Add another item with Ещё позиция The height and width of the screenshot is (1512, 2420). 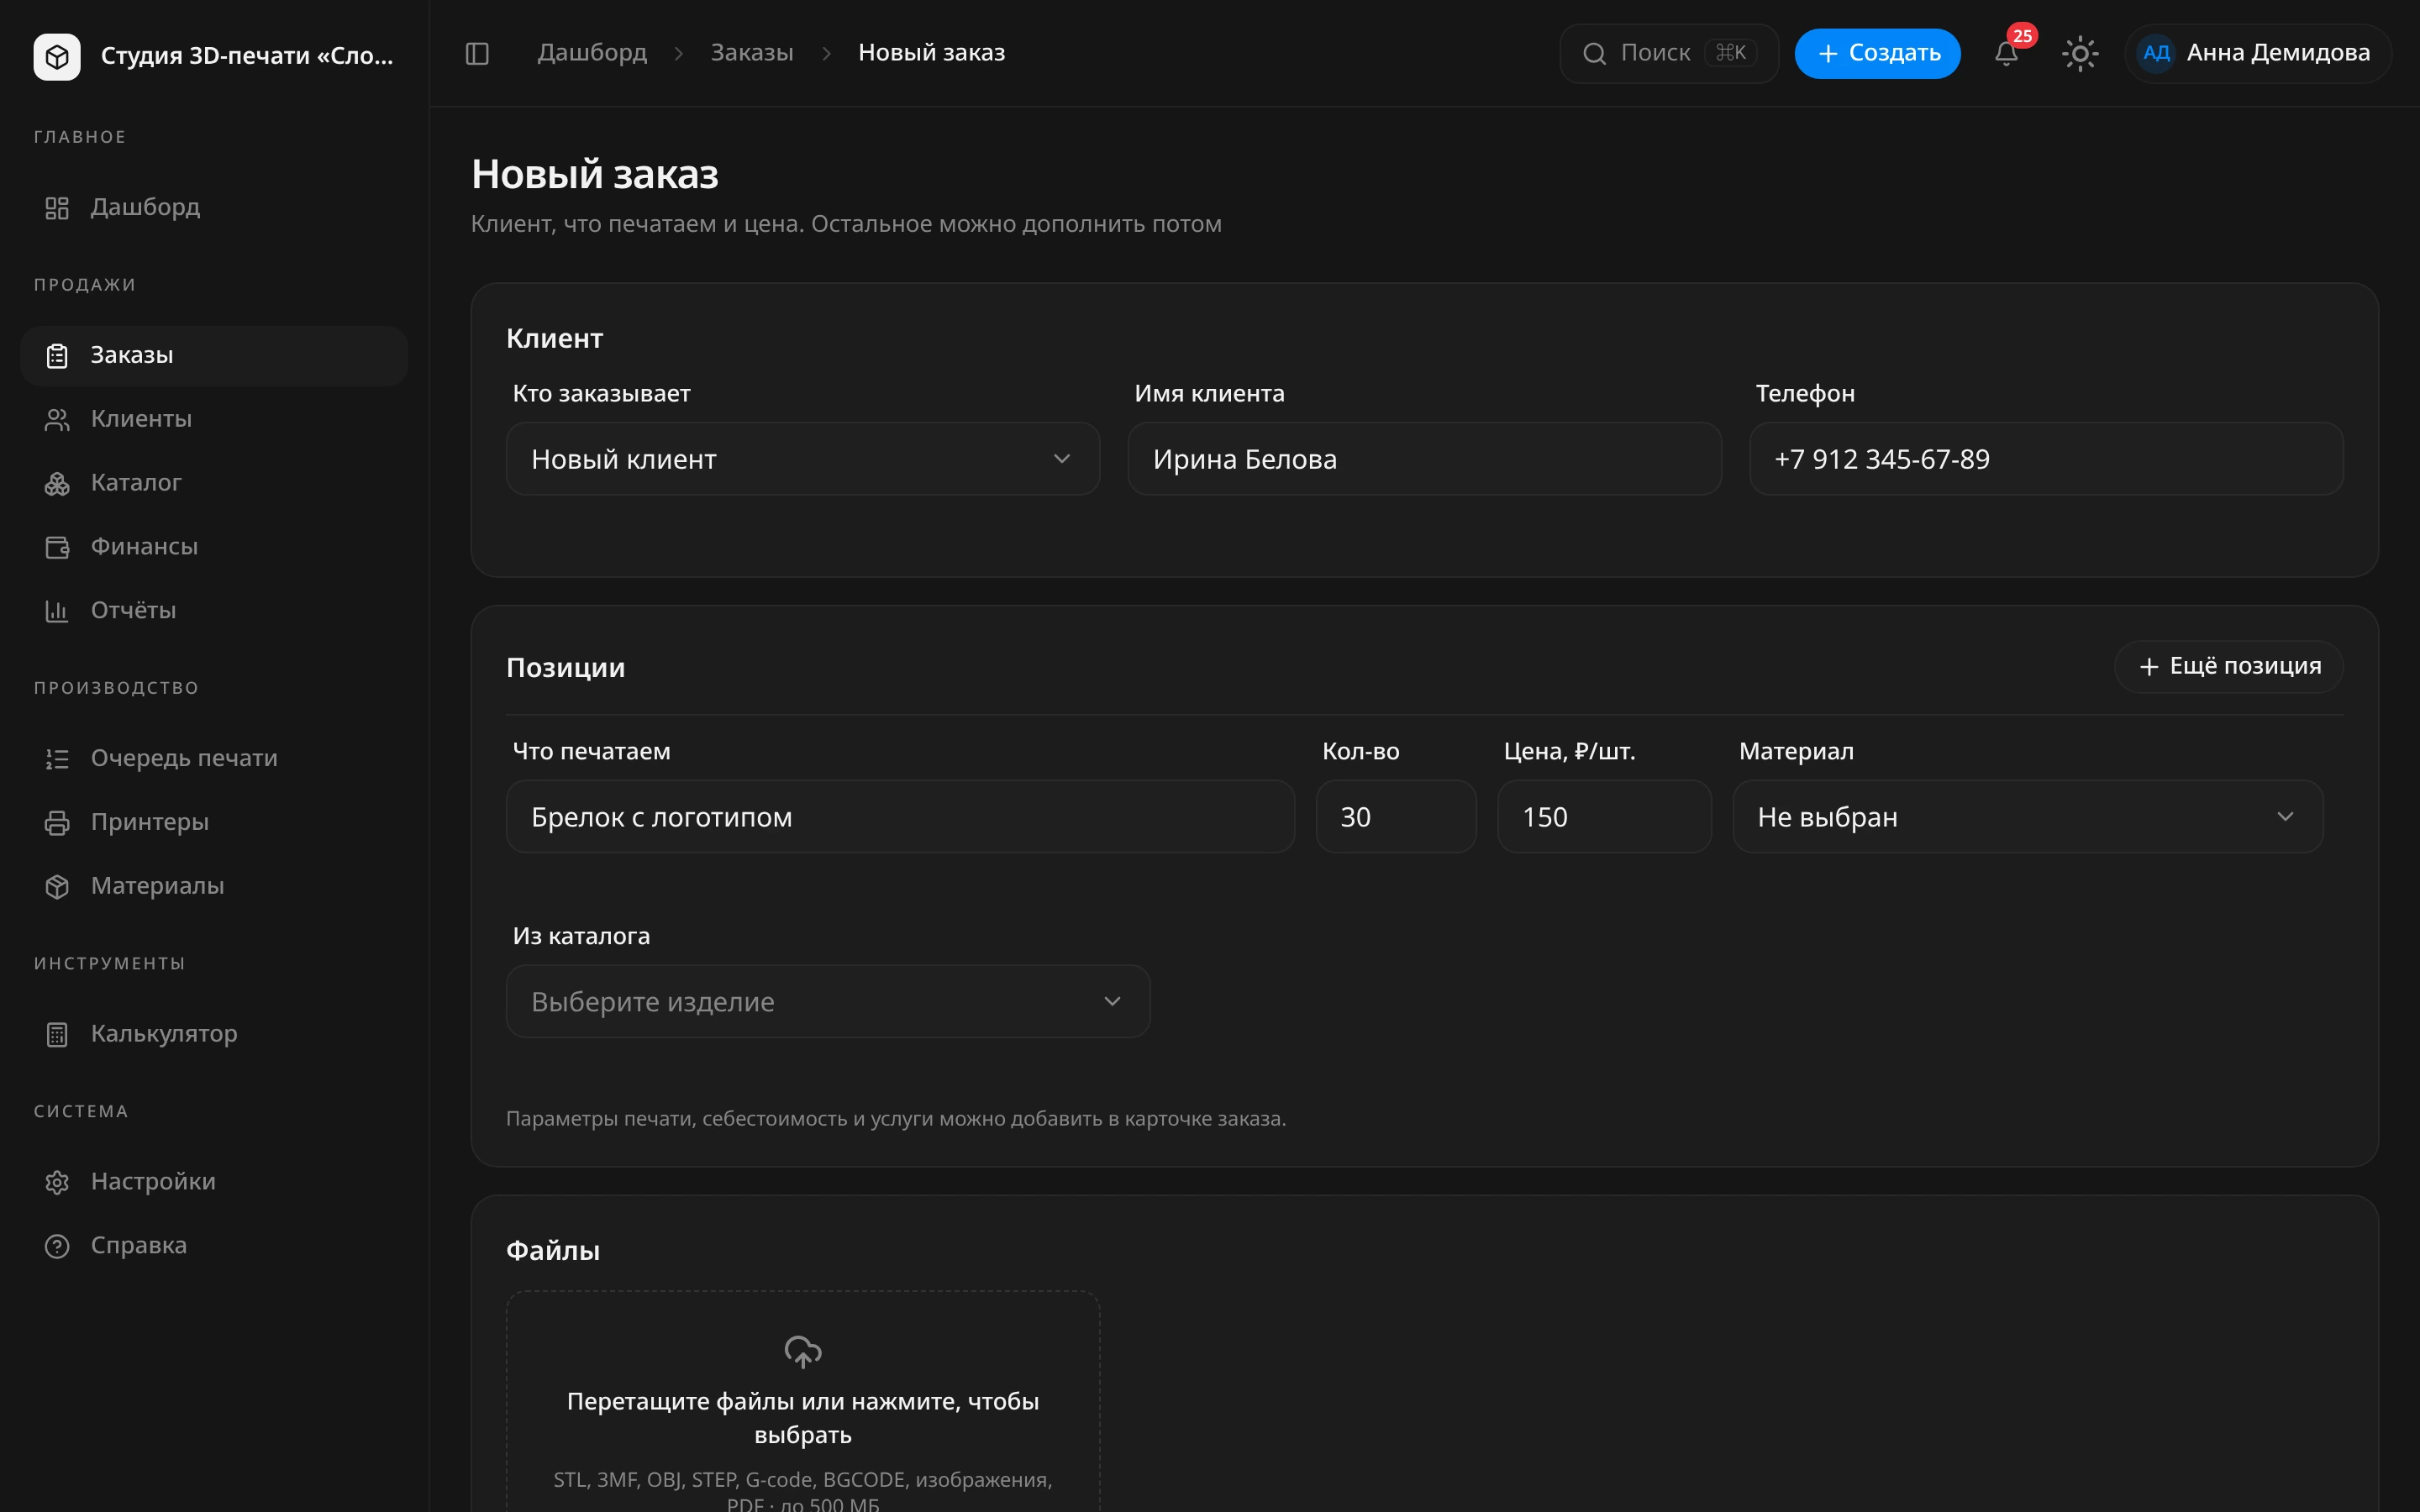pyautogui.click(x=2229, y=667)
